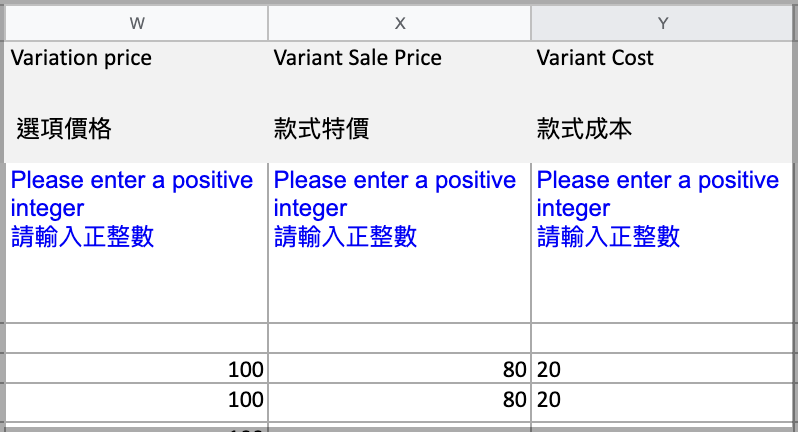Screen dimensions: 798x432
Task: Click the column border between W and X headers
Action: point(268,23)
